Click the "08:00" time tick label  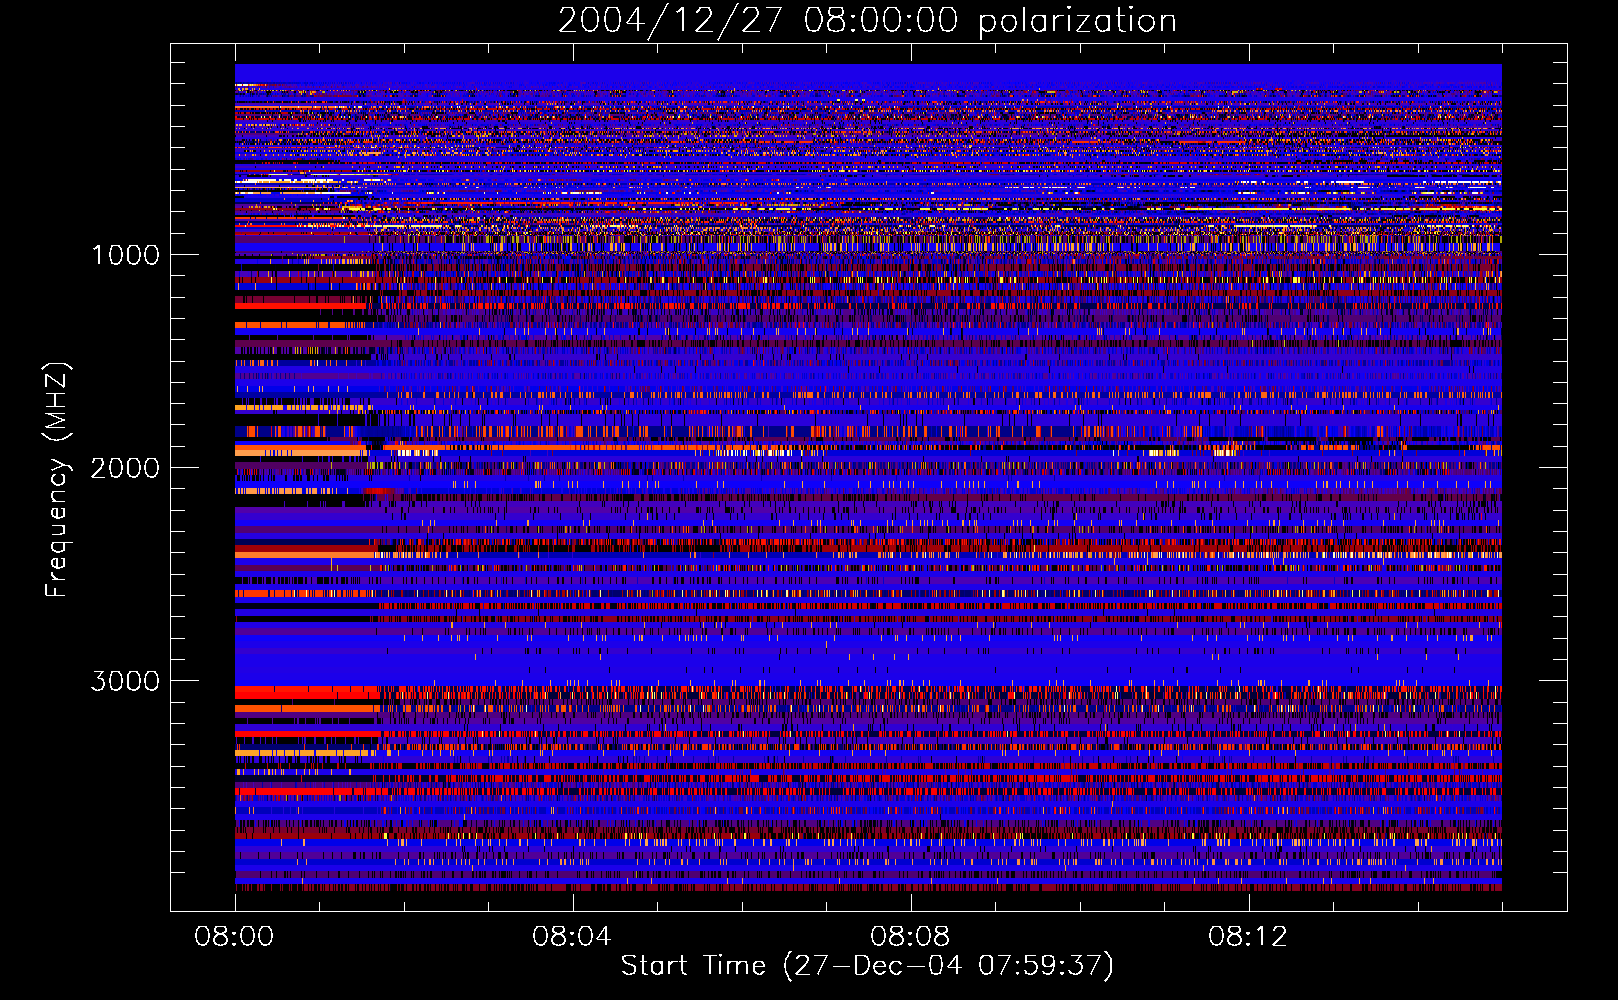point(235,937)
